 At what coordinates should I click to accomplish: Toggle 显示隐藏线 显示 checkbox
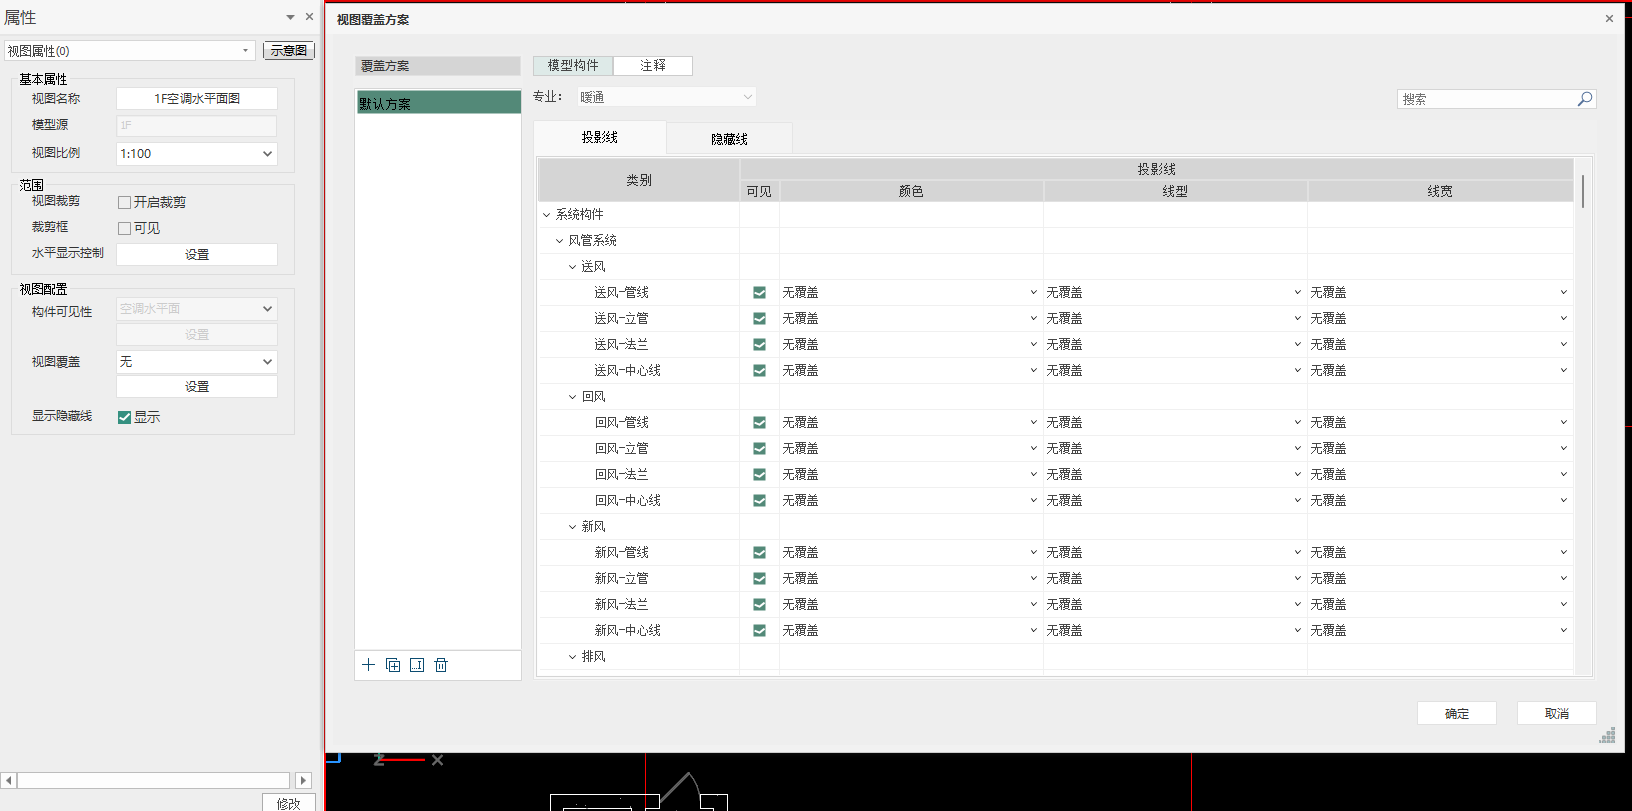(x=125, y=417)
